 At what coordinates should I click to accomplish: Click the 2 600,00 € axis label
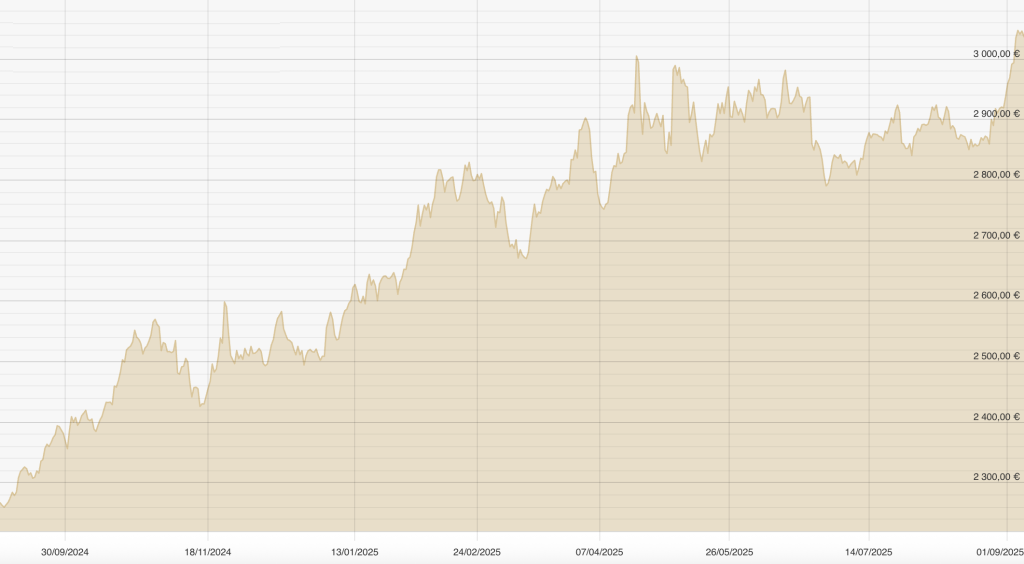click(996, 296)
